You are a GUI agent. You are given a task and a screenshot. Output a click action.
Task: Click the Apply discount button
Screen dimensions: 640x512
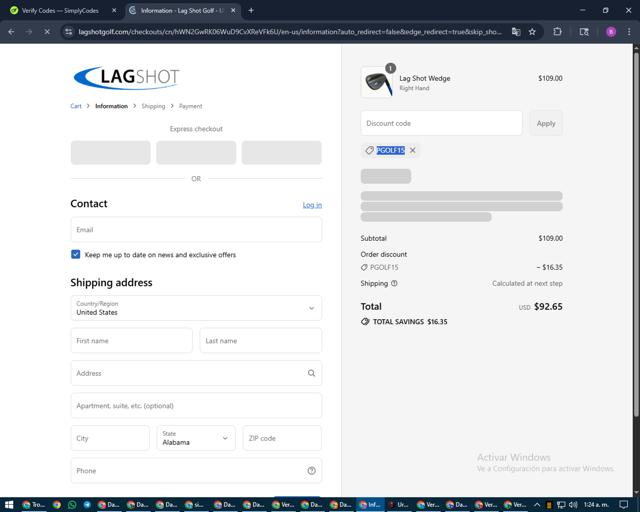(x=546, y=123)
